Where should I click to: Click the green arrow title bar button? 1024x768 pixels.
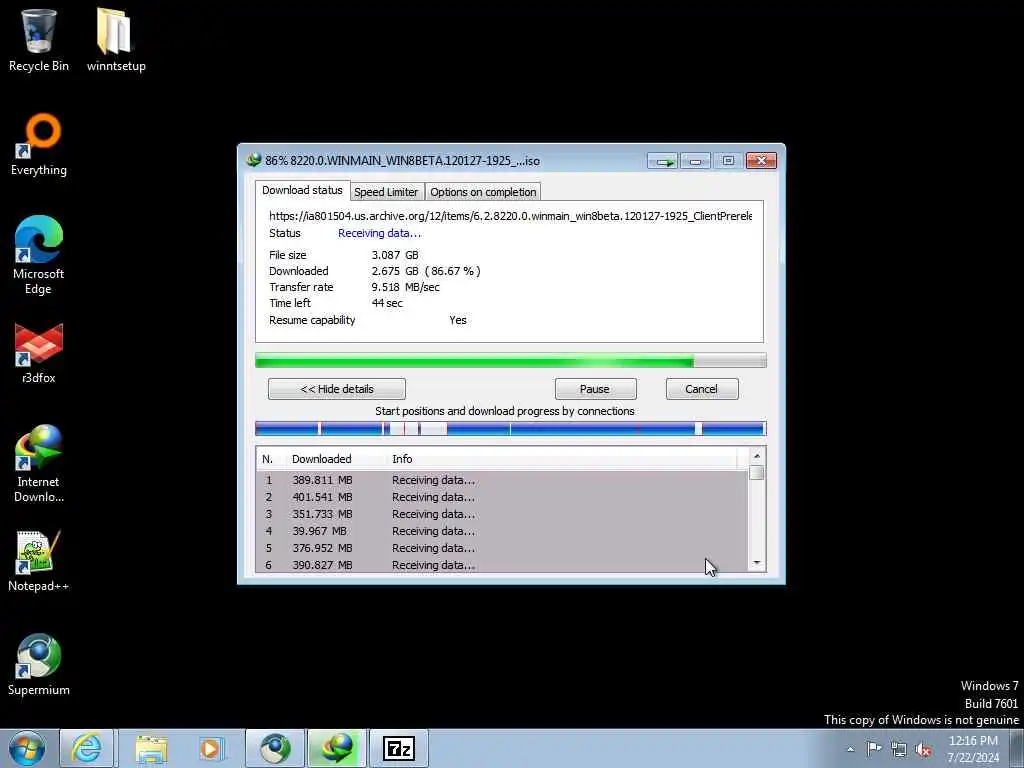click(664, 161)
